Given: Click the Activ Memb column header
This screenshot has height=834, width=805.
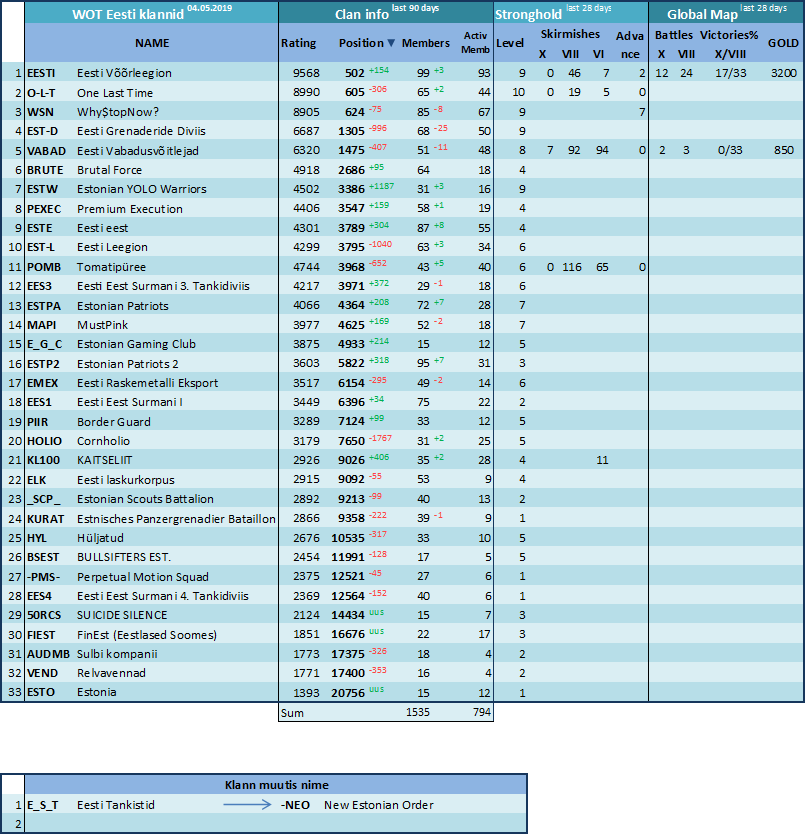Looking at the screenshot, I should pos(475,43).
